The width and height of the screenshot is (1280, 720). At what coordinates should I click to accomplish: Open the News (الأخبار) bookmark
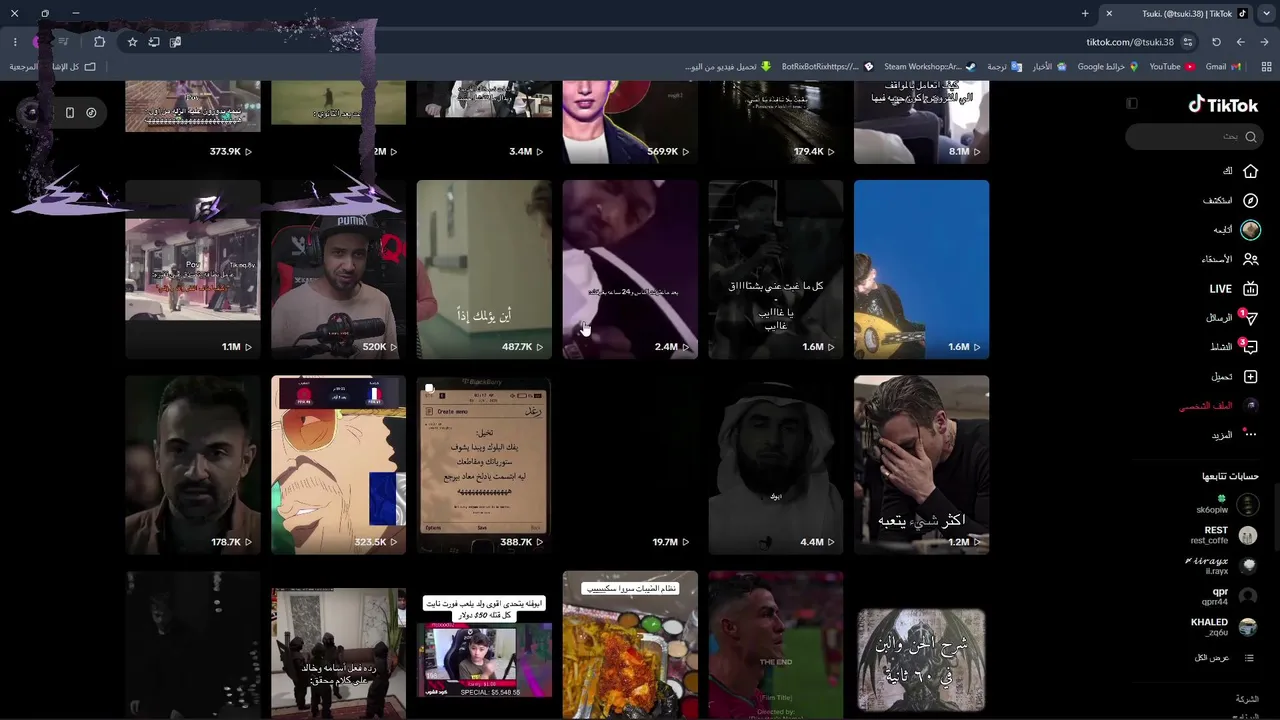pyautogui.click(x=1048, y=67)
